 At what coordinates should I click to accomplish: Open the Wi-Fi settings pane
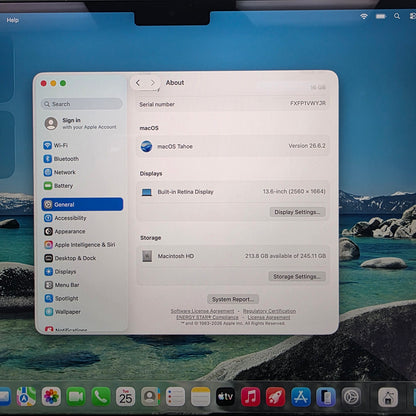point(55,146)
